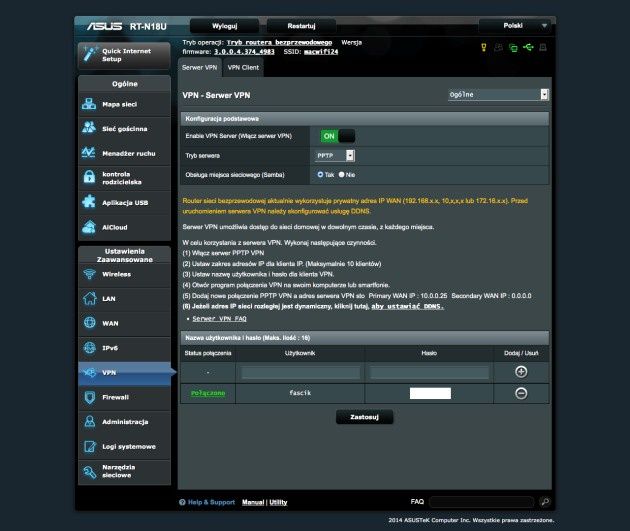Open firmware version 3.0.0.4.374_4983 link
The image size is (630, 531).
244,52
